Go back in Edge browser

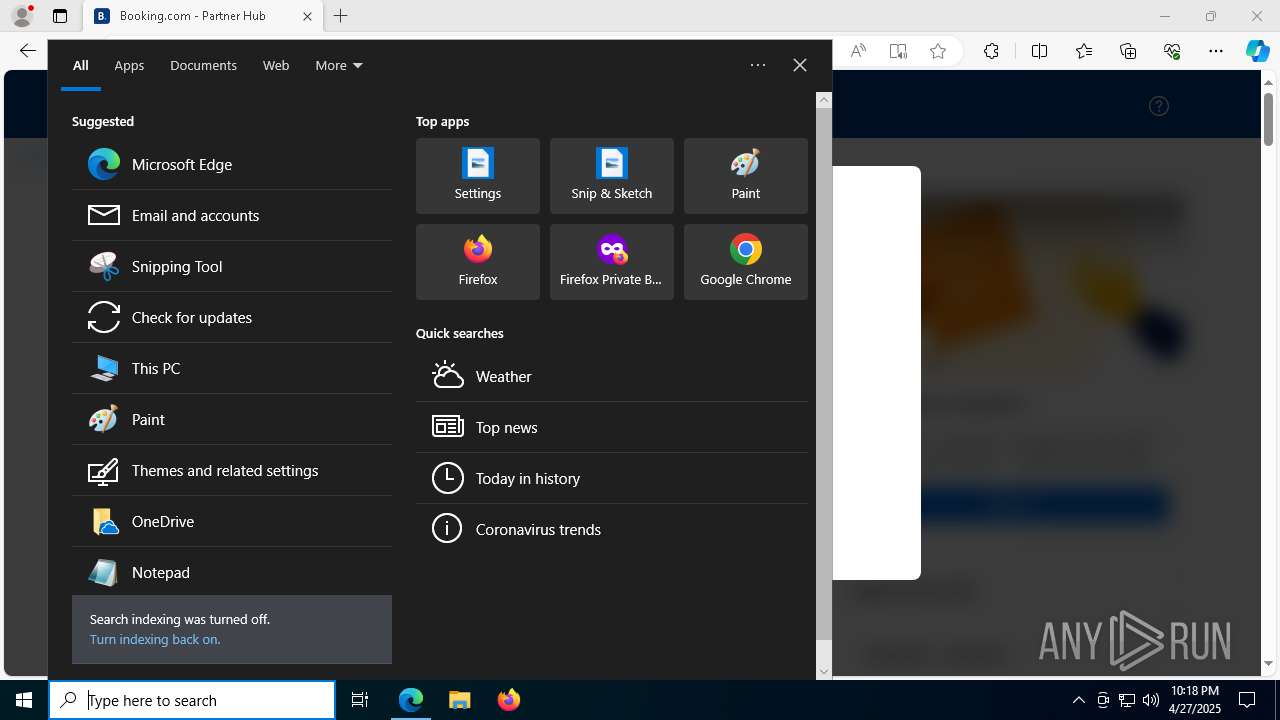pos(27,51)
